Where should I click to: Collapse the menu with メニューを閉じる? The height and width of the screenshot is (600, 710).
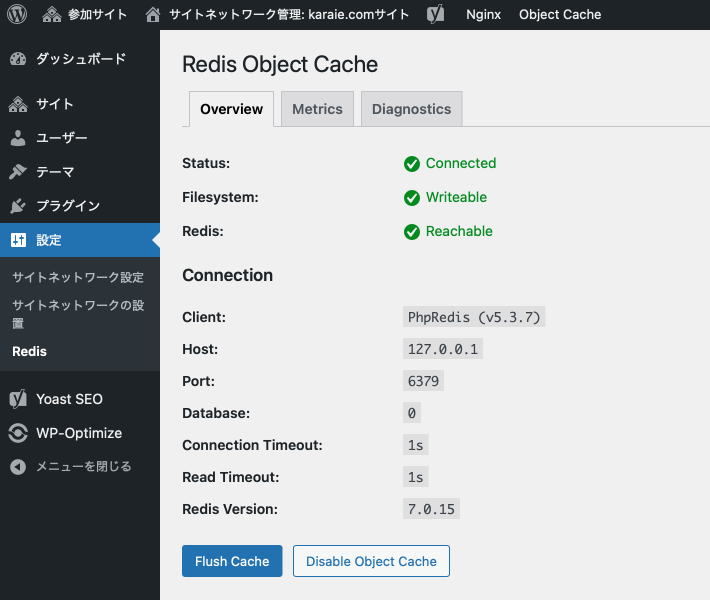pyautogui.click(x=80, y=467)
